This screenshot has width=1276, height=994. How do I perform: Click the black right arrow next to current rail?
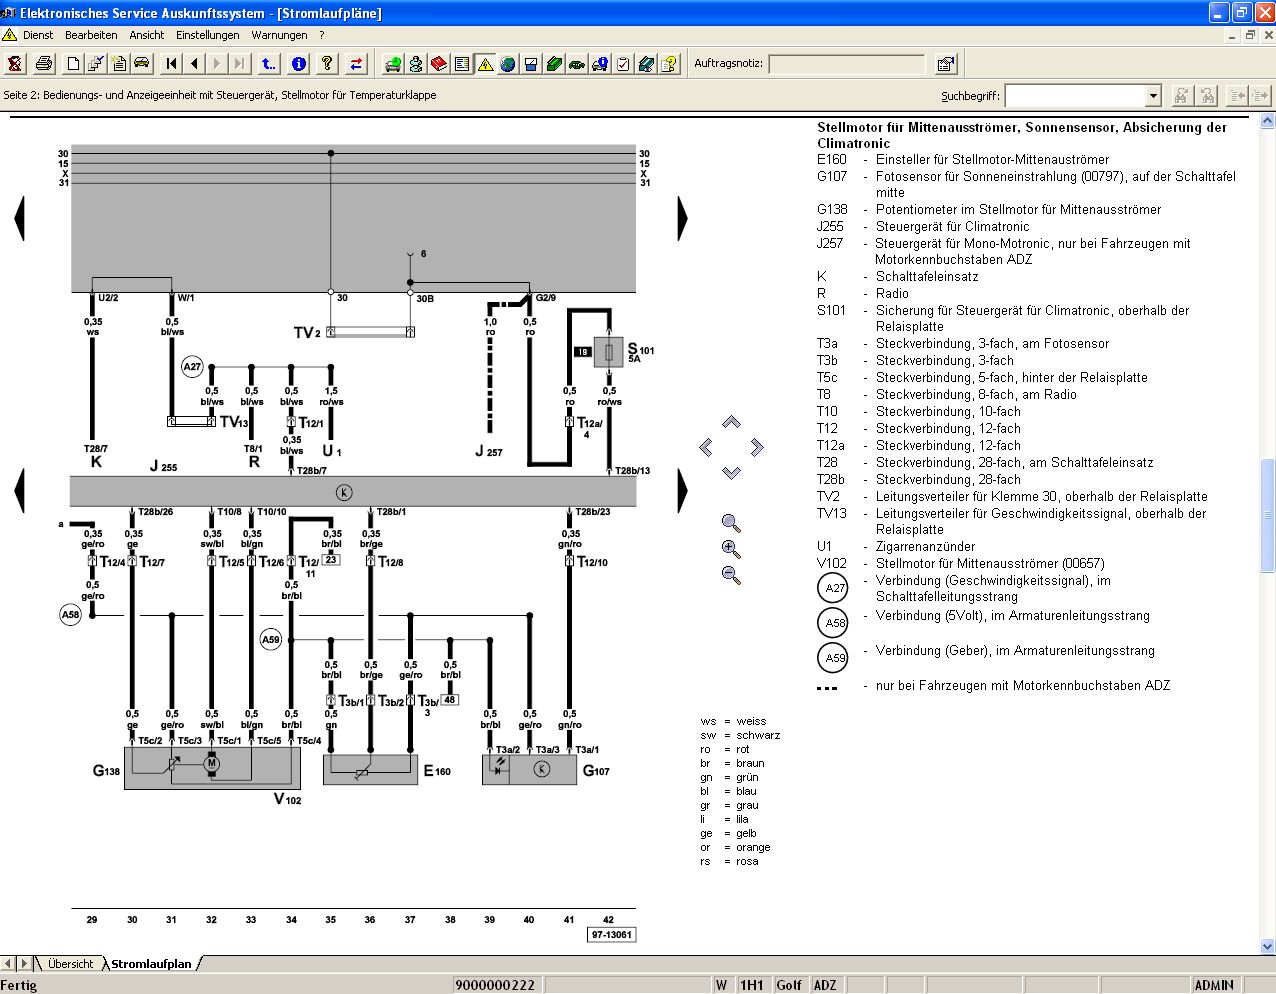(683, 218)
